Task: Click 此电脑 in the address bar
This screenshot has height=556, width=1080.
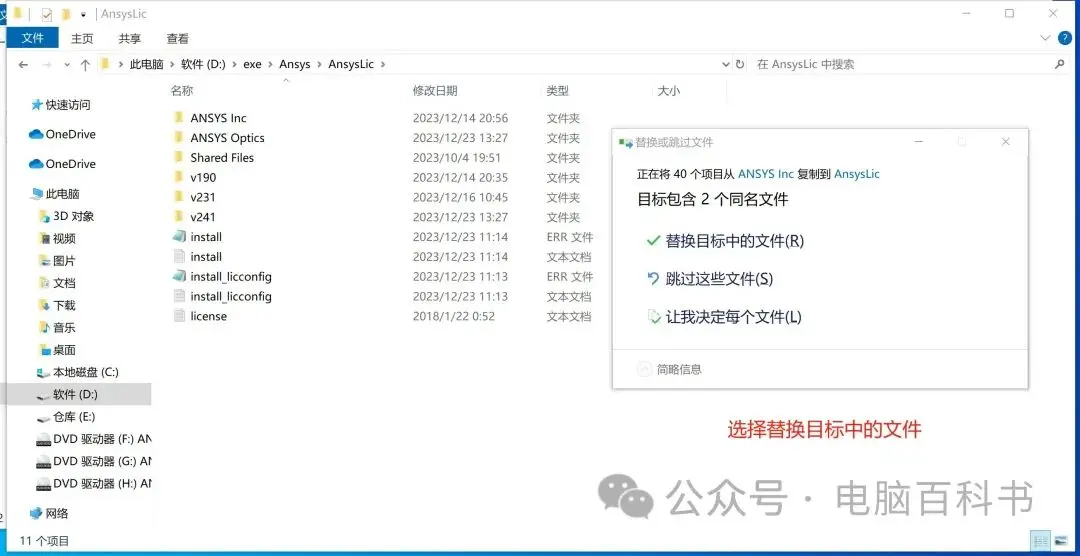Action: [x=147, y=64]
